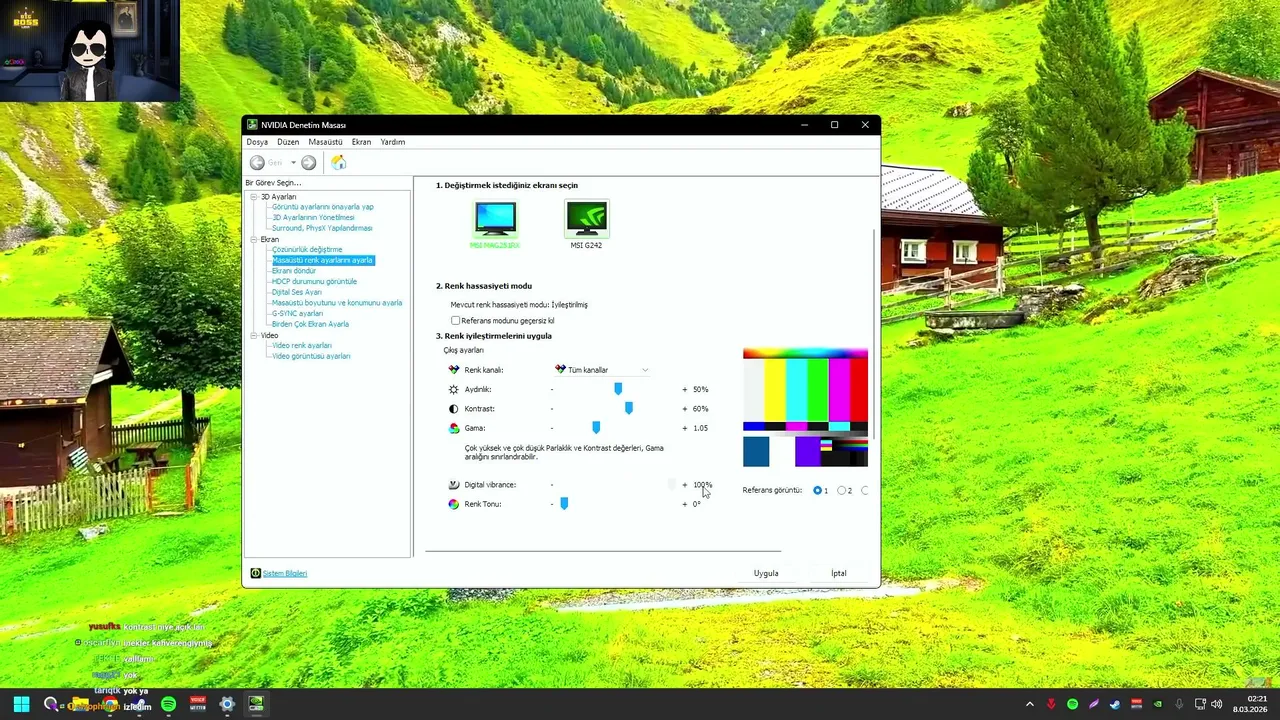Open Spotify from the taskbar
1280x720 pixels.
[x=168, y=704]
